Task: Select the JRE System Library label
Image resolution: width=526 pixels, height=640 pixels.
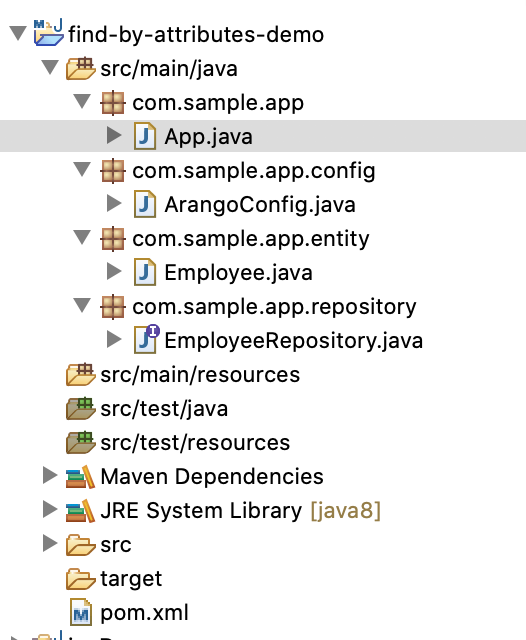Action: (201, 511)
